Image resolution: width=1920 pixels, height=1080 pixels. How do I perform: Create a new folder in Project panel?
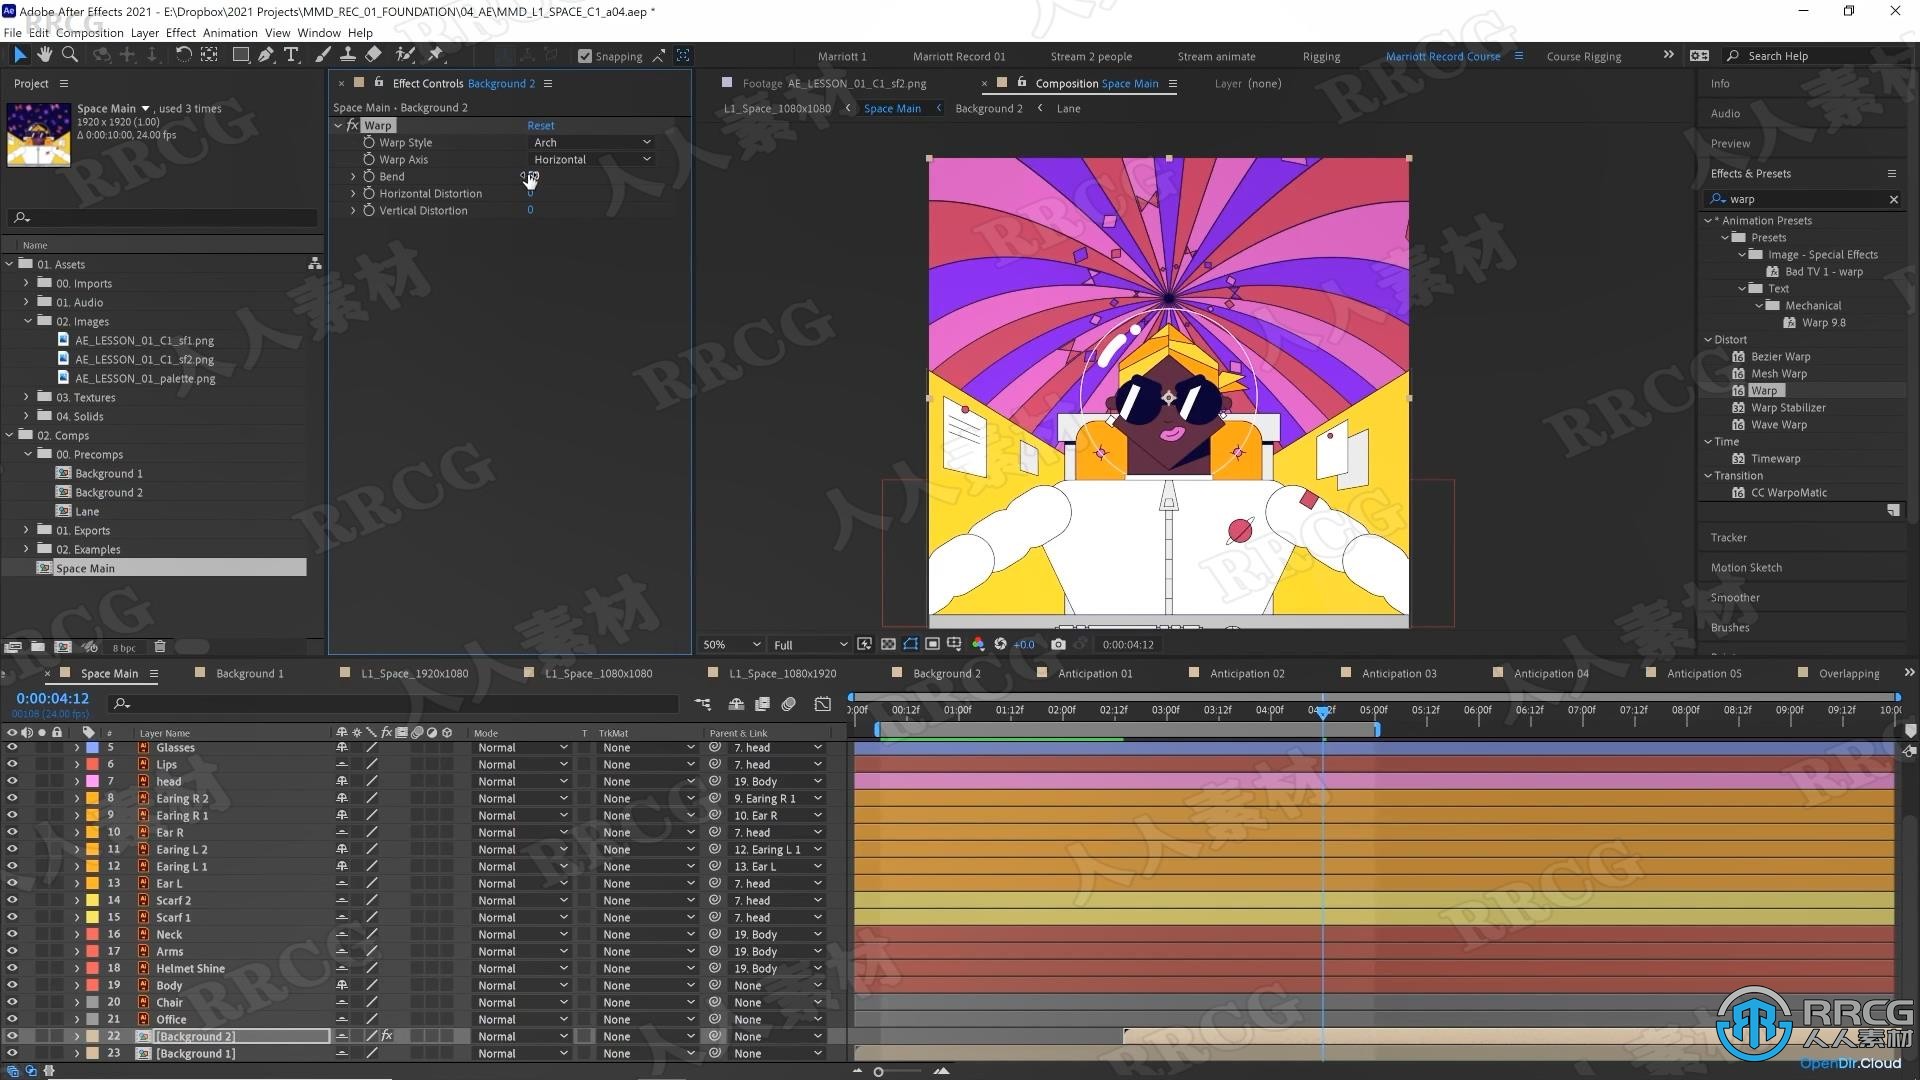tap(38, 647)
